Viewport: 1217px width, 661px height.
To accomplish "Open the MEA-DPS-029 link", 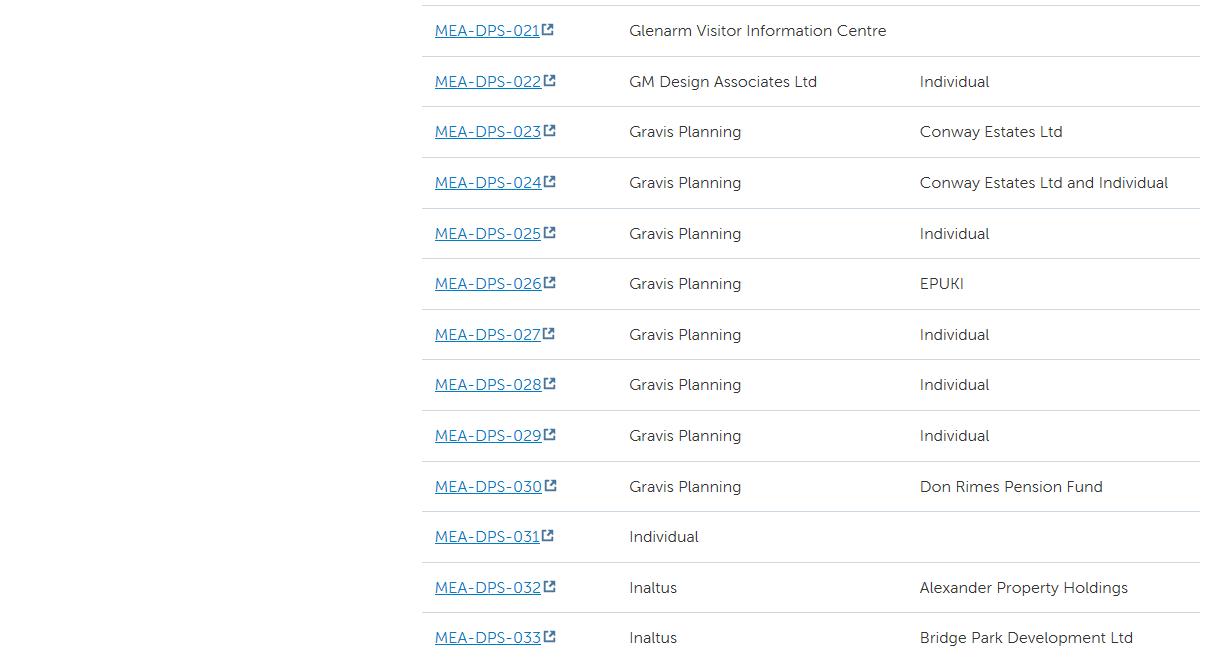I will pyautogui.click(x=488, y=436).
